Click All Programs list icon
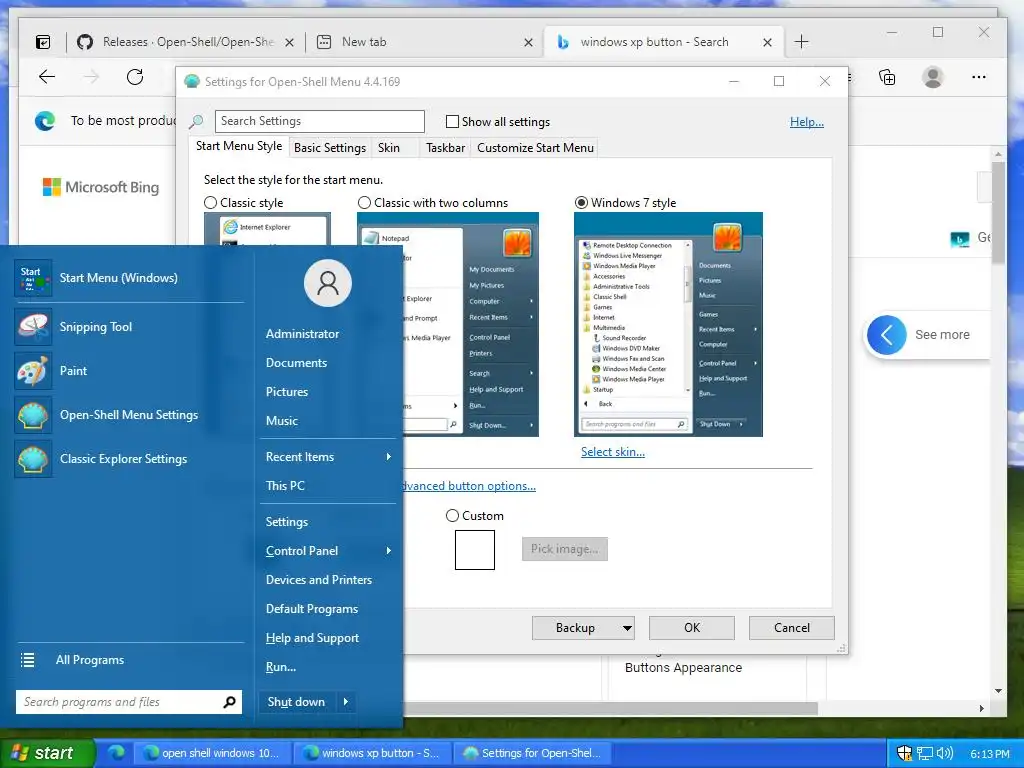This screenshot has width=1024, height=768. pos(27,660)
